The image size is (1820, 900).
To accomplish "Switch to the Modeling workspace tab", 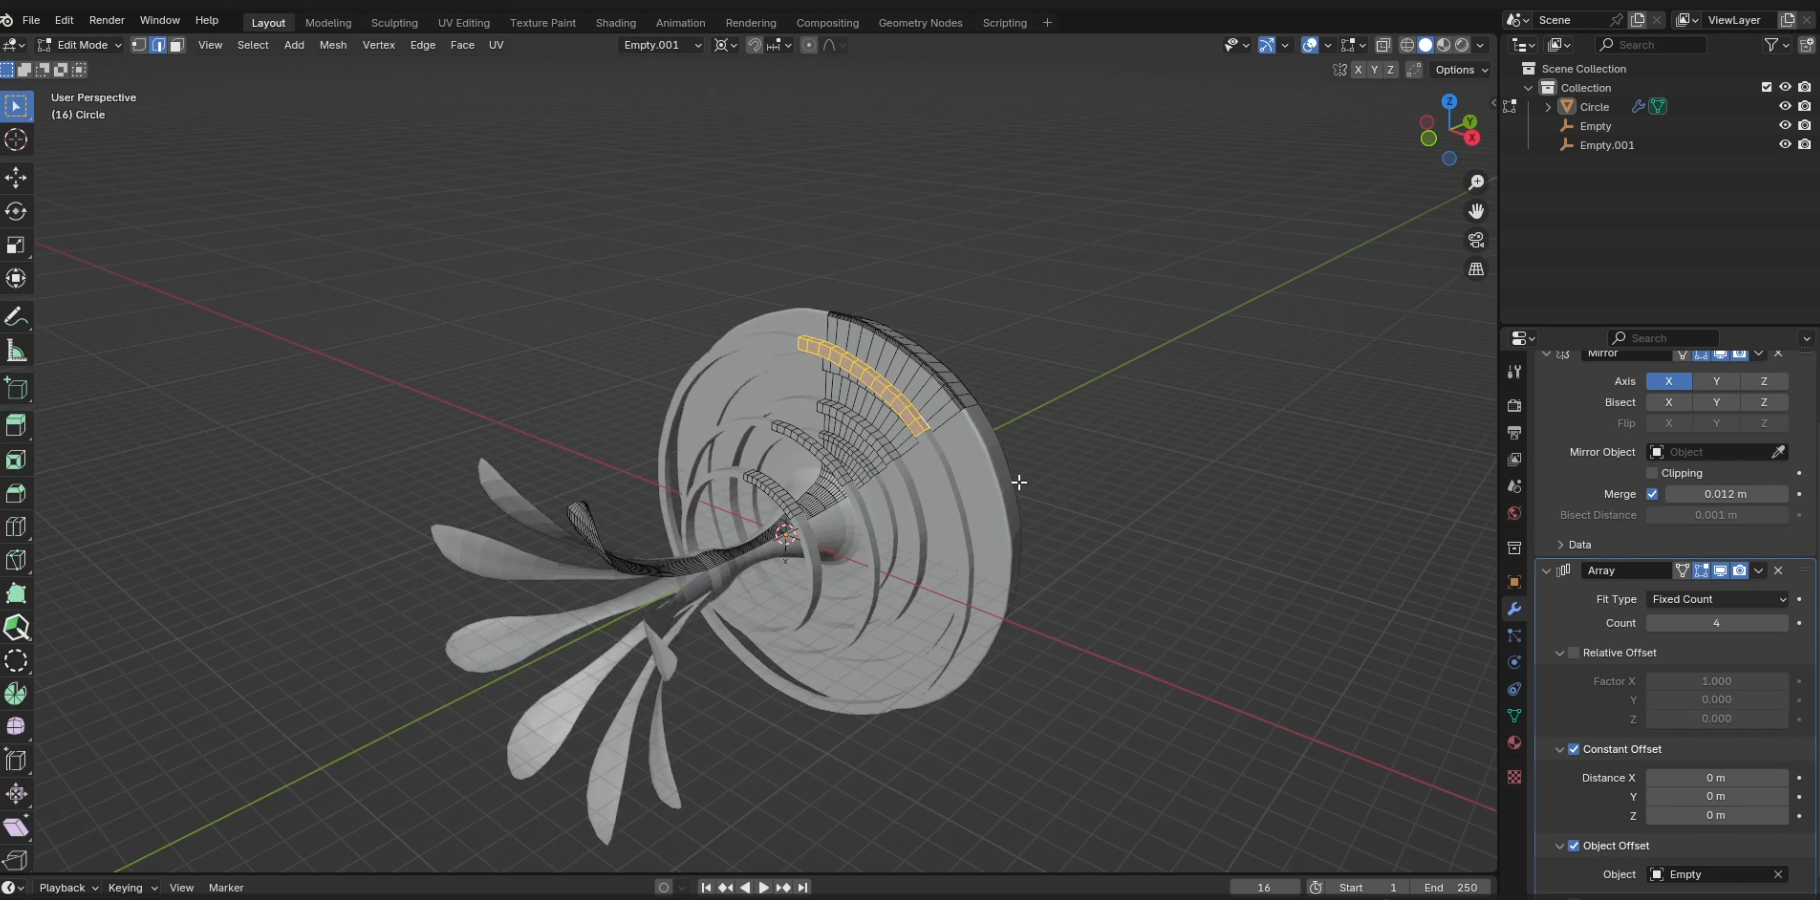I will 328,23.
